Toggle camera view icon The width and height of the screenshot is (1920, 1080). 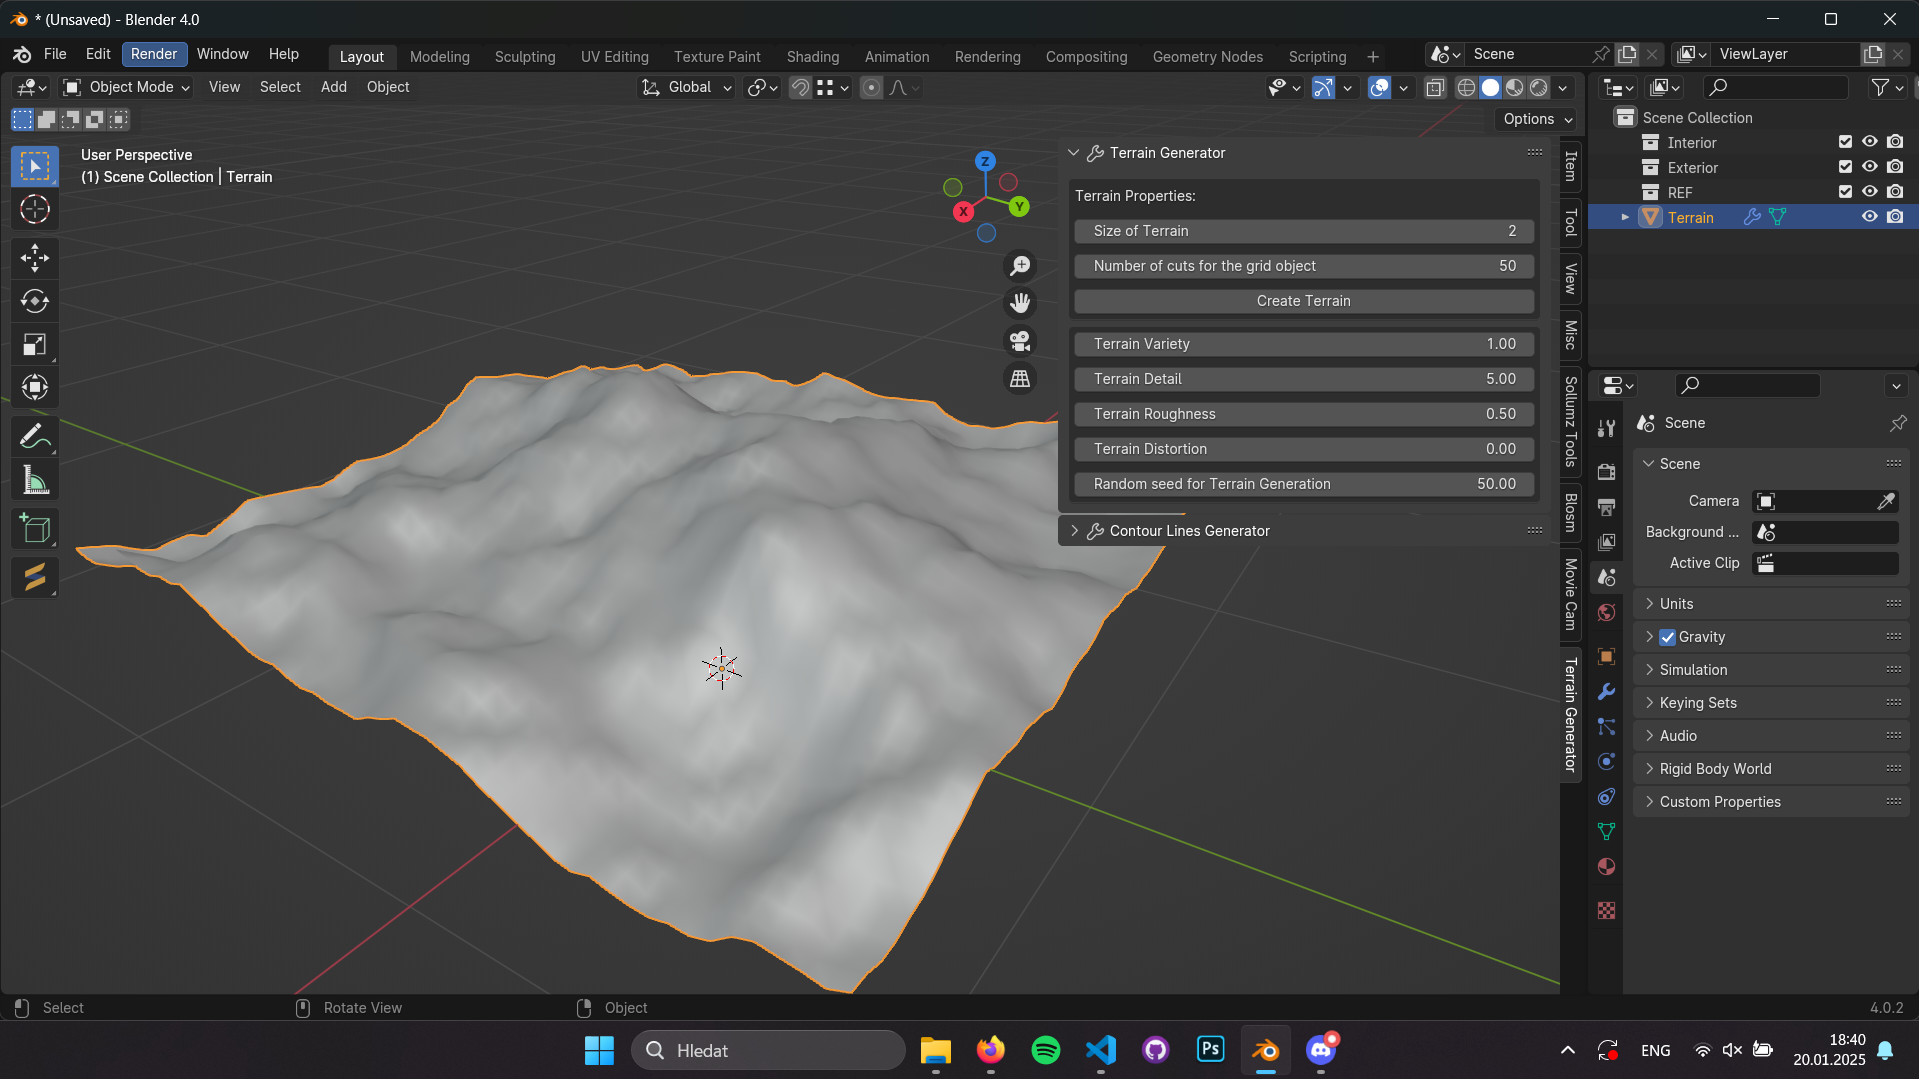coord(1020,341)
